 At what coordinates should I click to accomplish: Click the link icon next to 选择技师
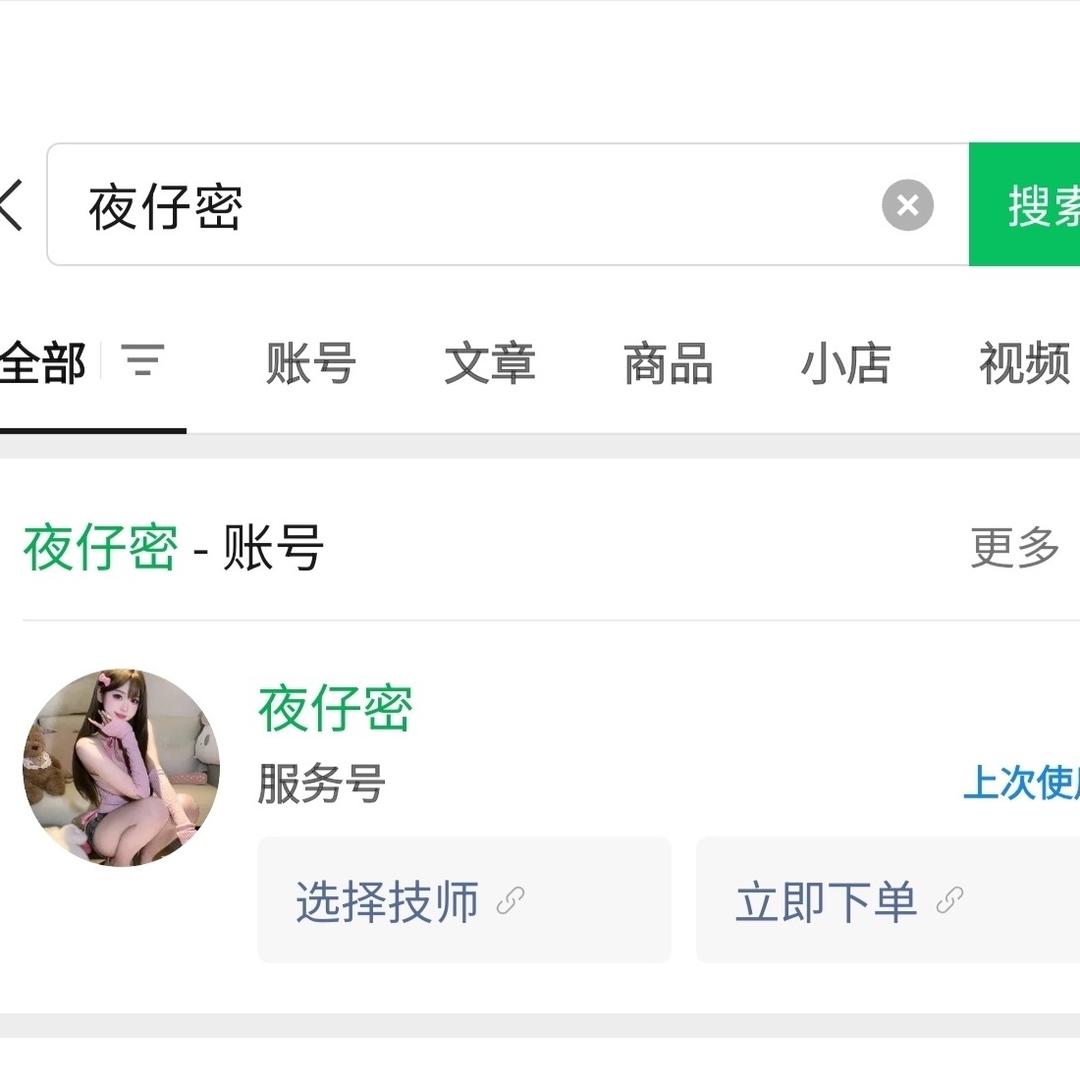click(x=511, y=901)
